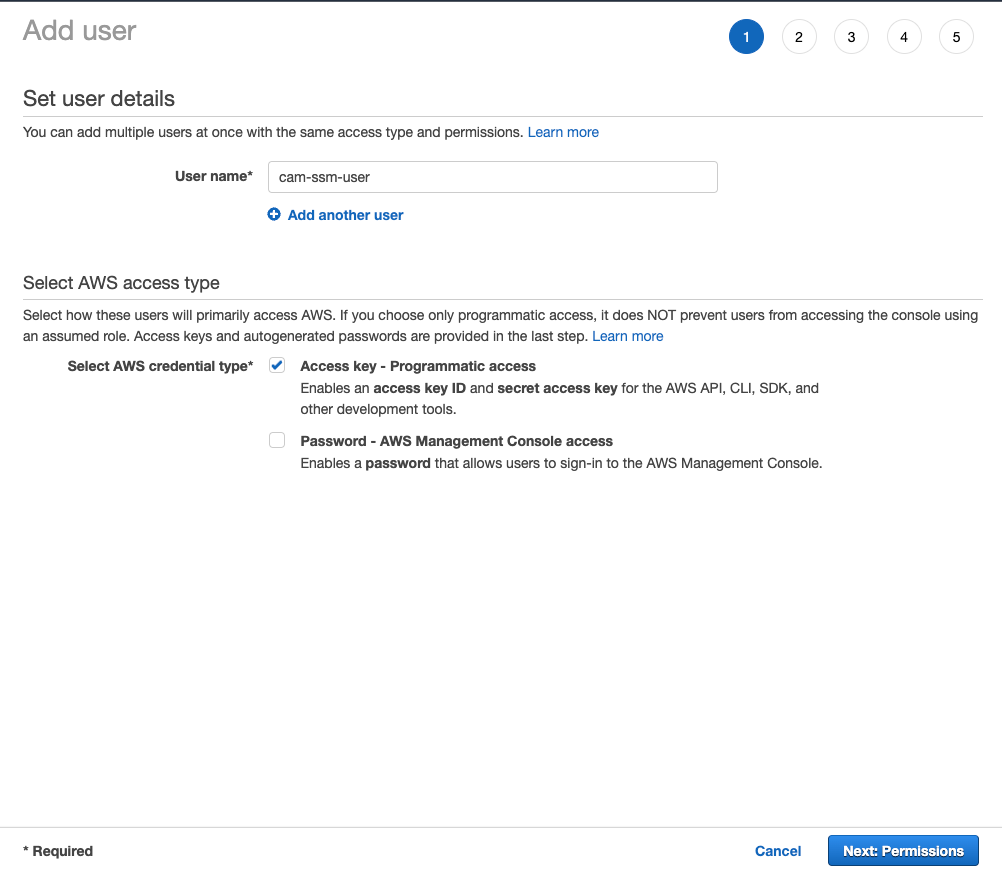
Task: Uncheck Access key - Programmatic access
Action: point(277,365)
